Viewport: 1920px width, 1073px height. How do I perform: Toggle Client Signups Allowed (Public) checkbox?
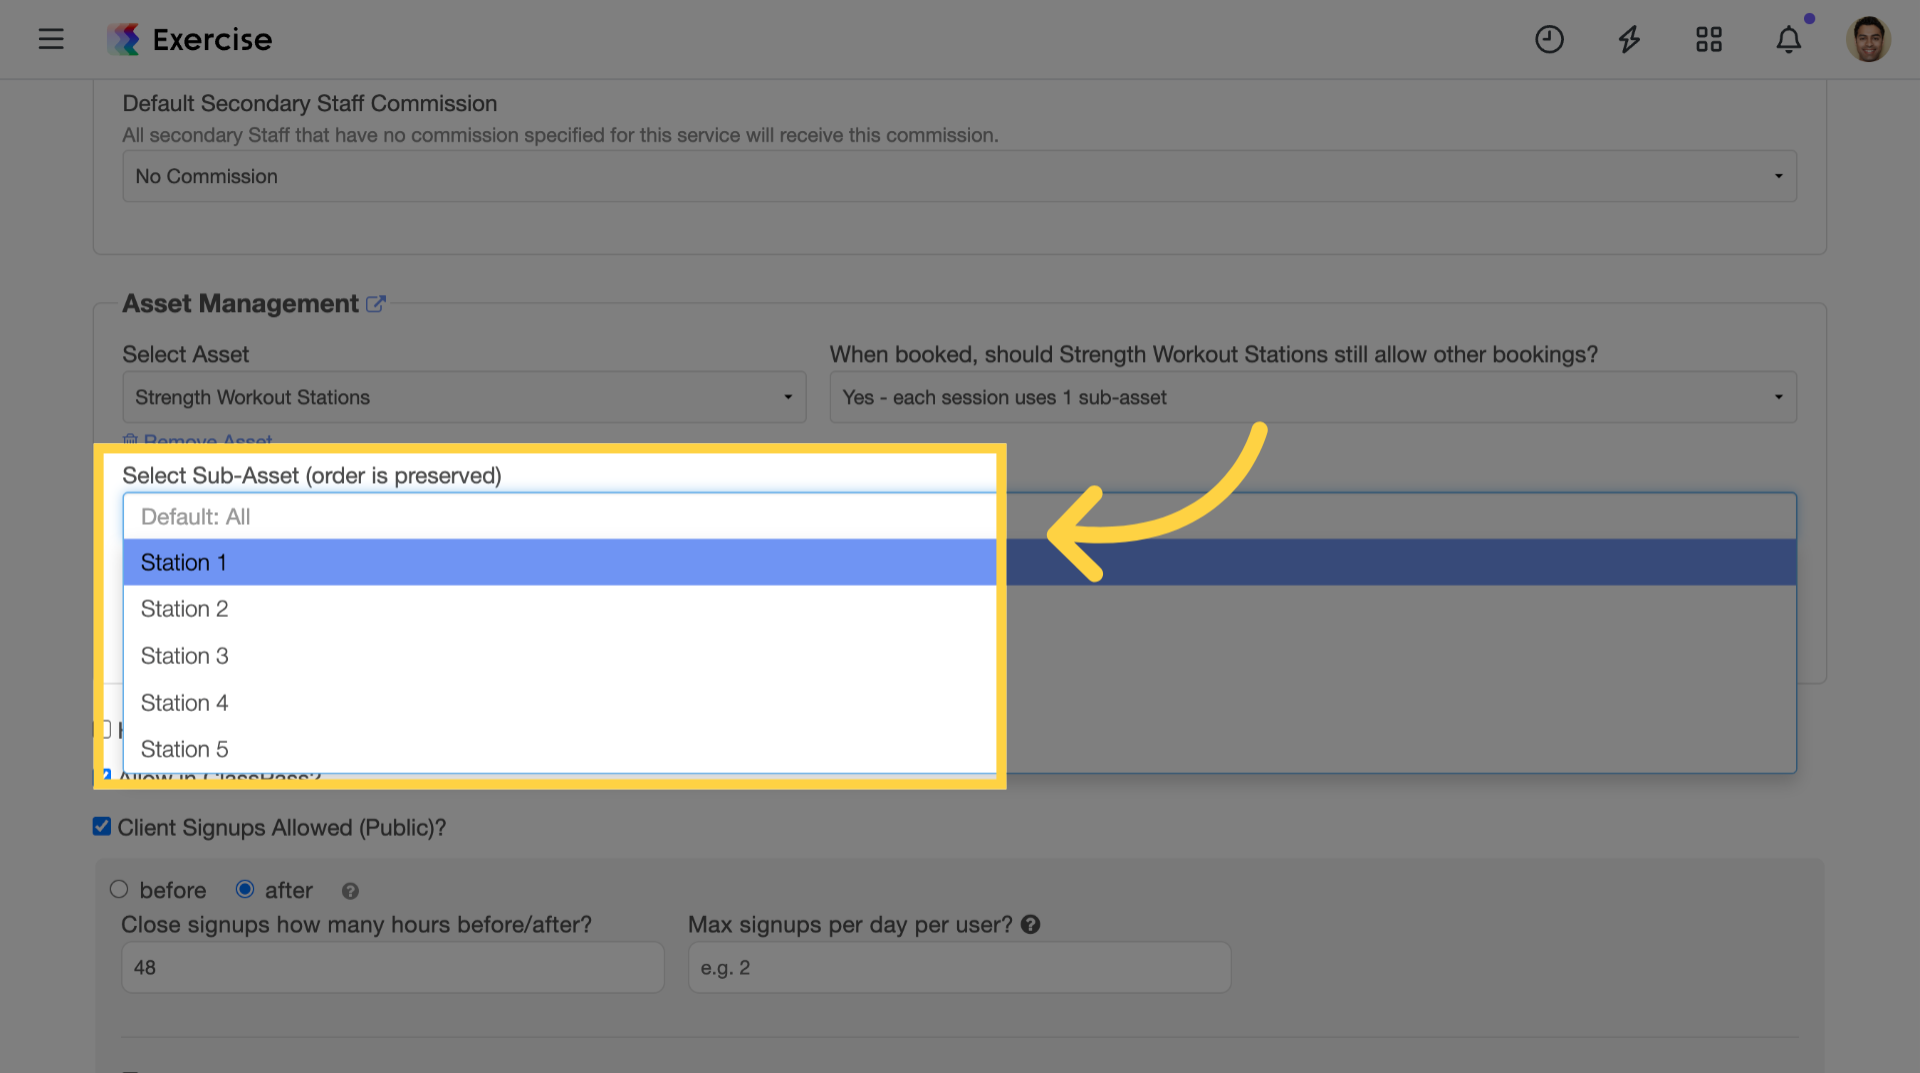click(102, 826)
